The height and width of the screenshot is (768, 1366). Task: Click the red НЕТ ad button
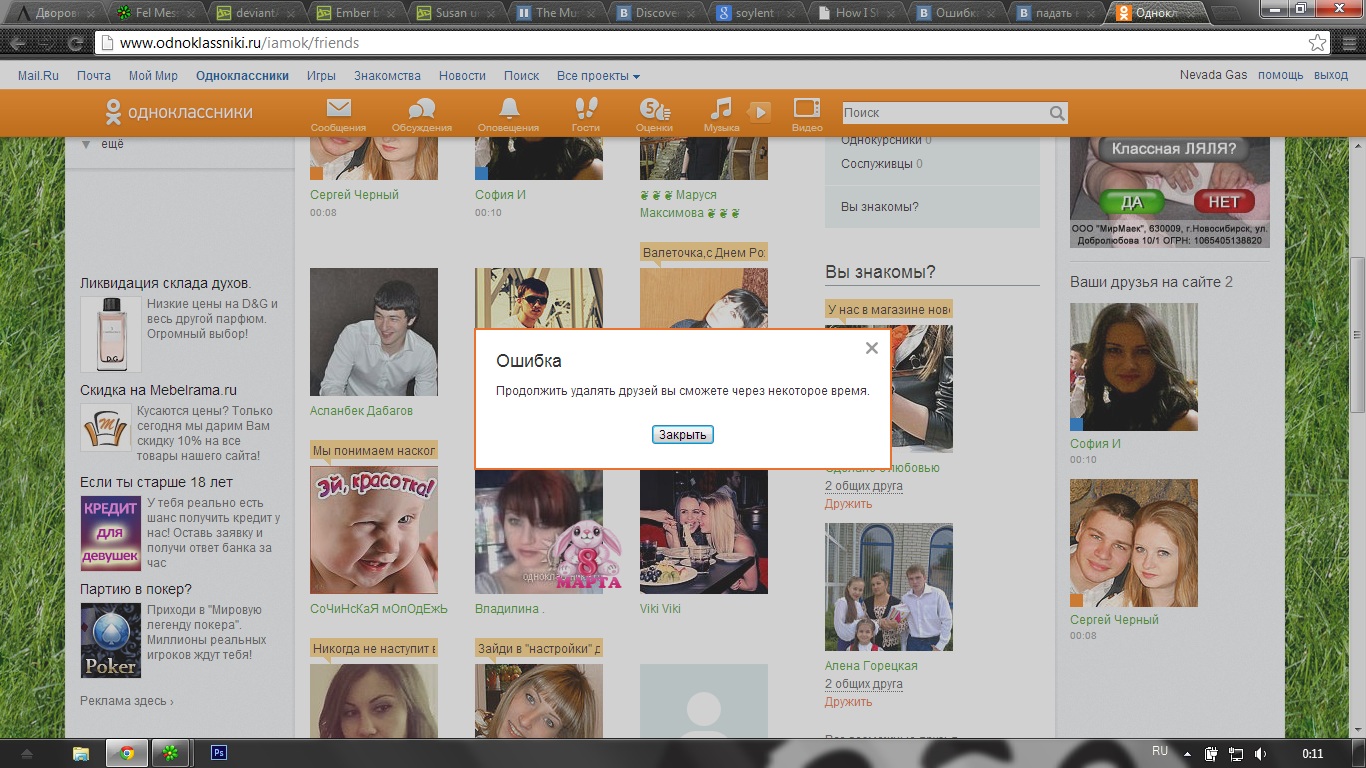point(1224,201)
